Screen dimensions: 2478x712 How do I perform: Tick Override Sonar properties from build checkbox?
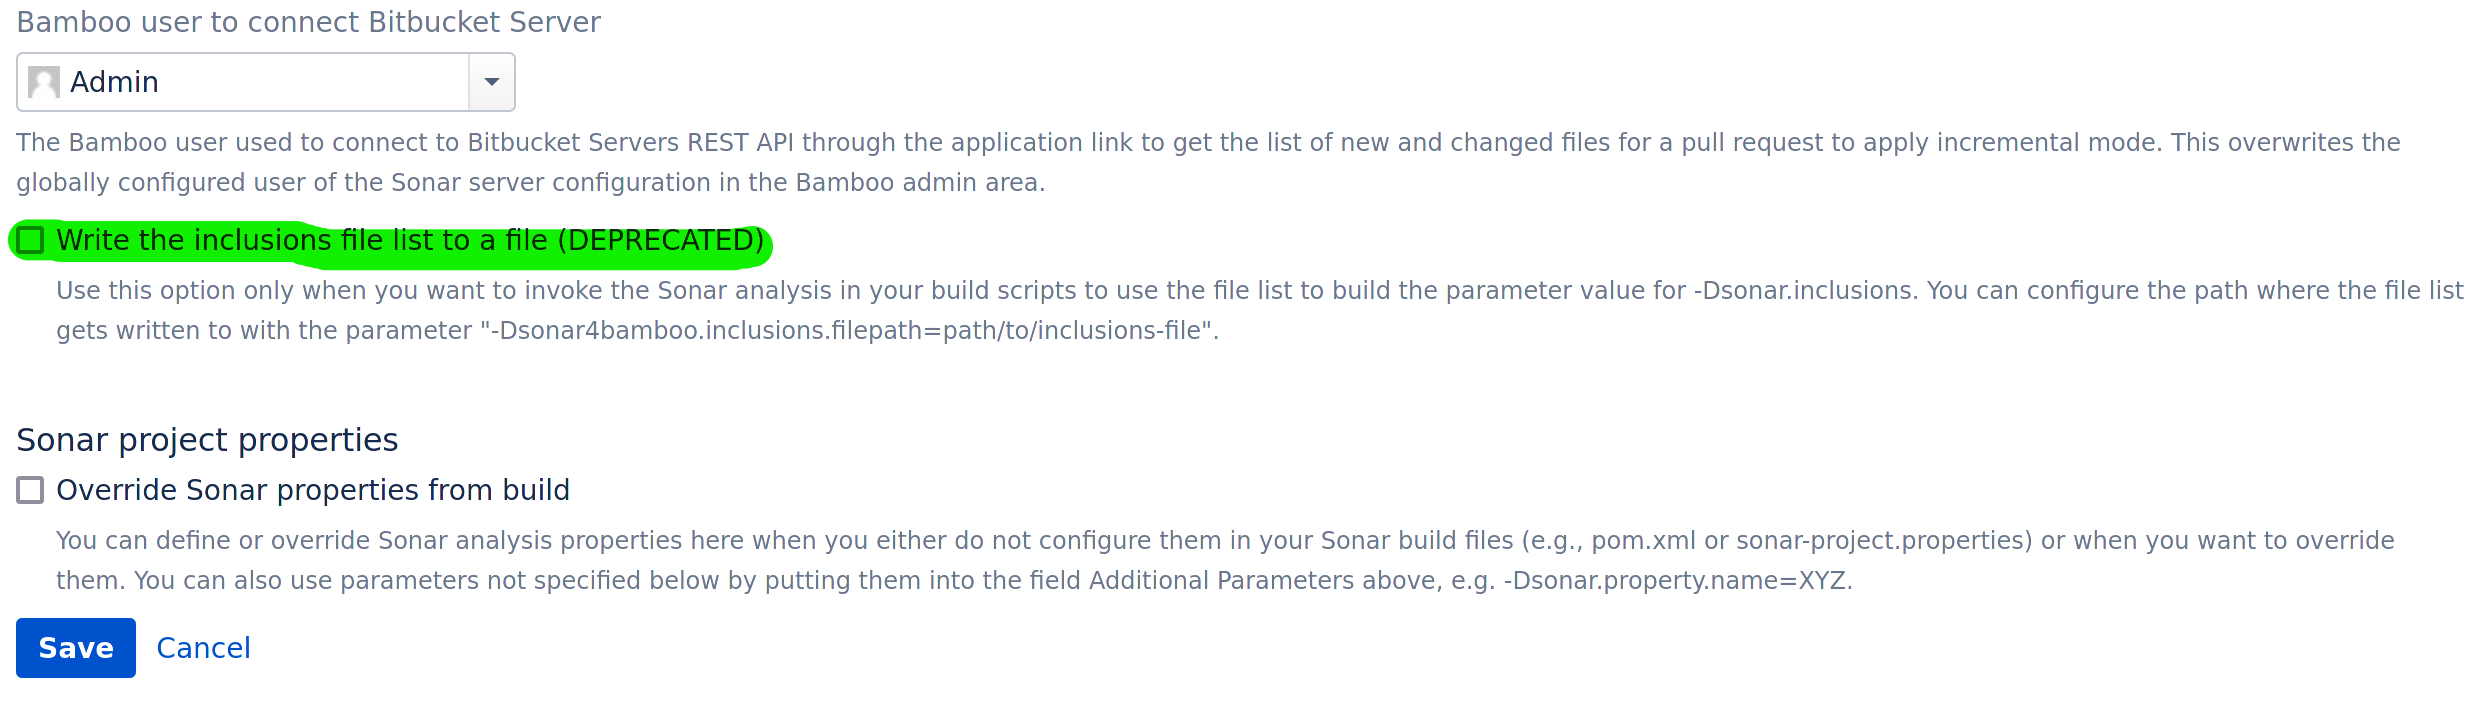coord(31,490)
